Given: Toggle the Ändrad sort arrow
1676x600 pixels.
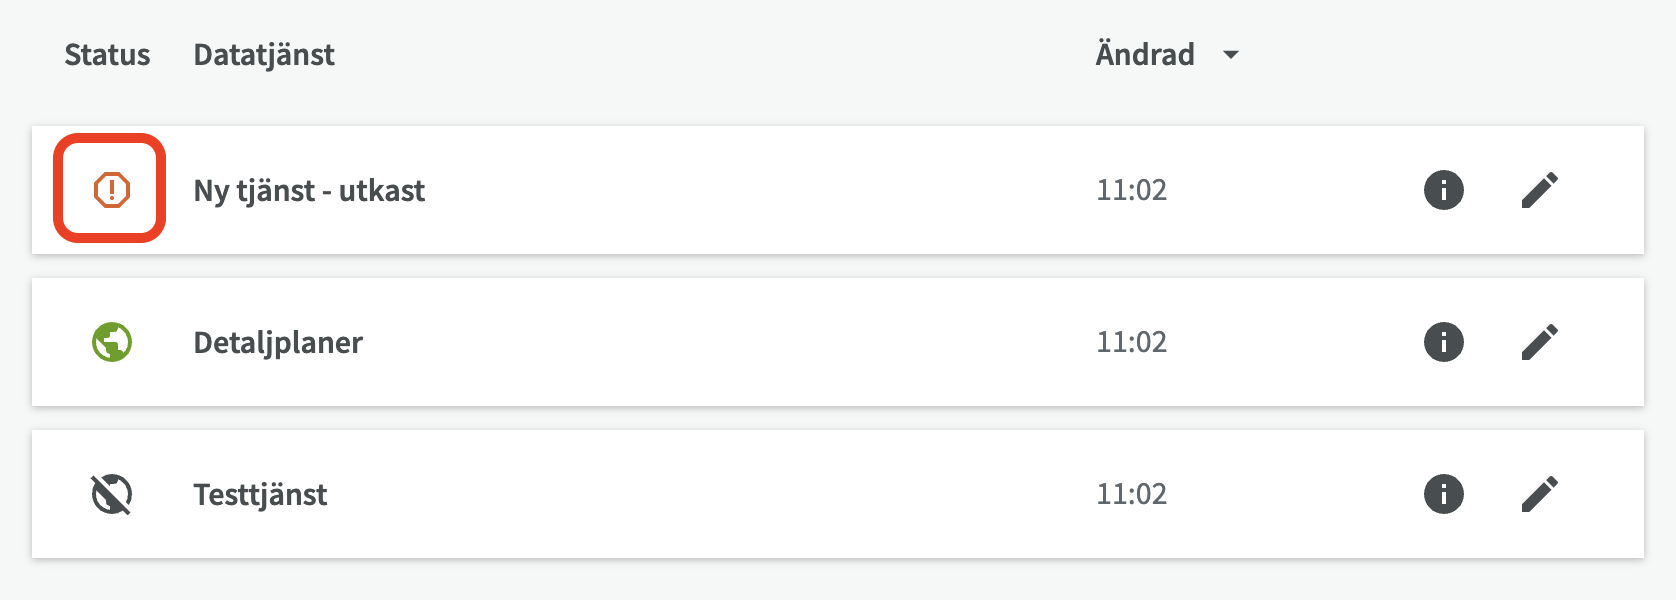Looking at the screenshot, I should 1231,55.
